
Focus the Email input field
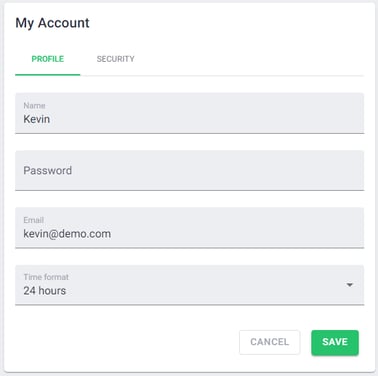189,228
